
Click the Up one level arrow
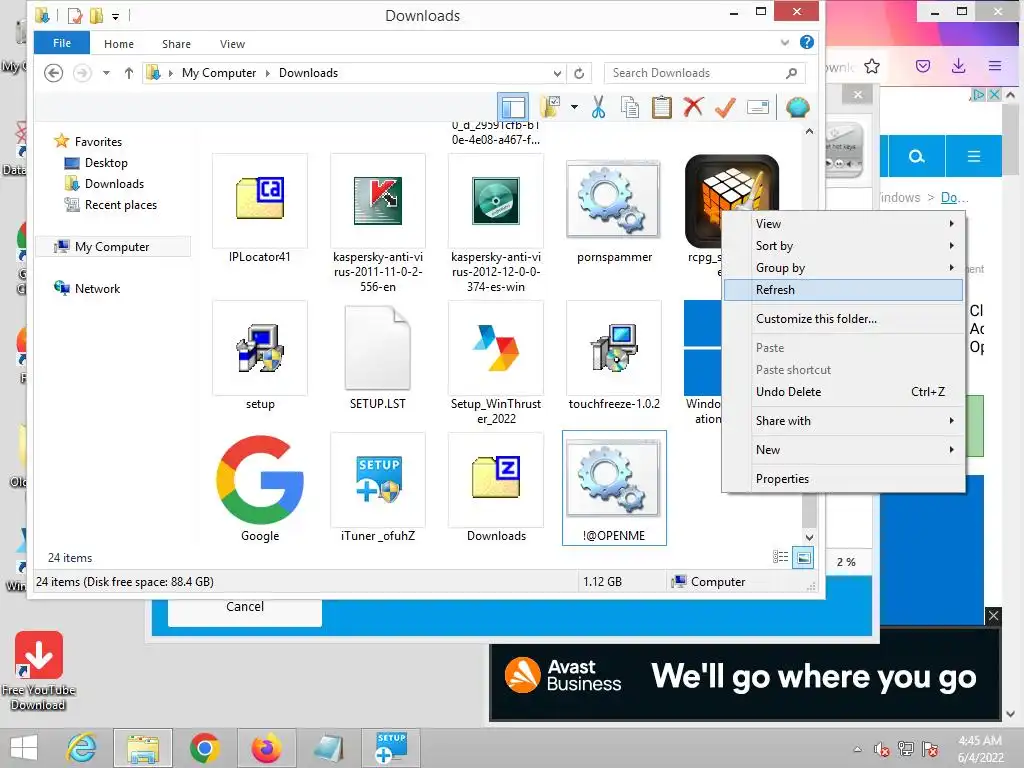[x=129, y=73]
